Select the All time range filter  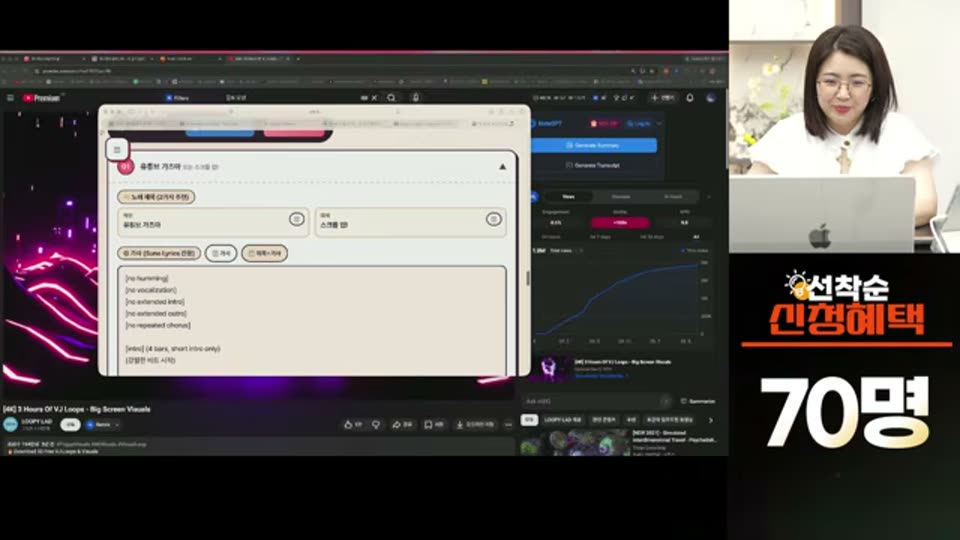click(x=696, y=236)
